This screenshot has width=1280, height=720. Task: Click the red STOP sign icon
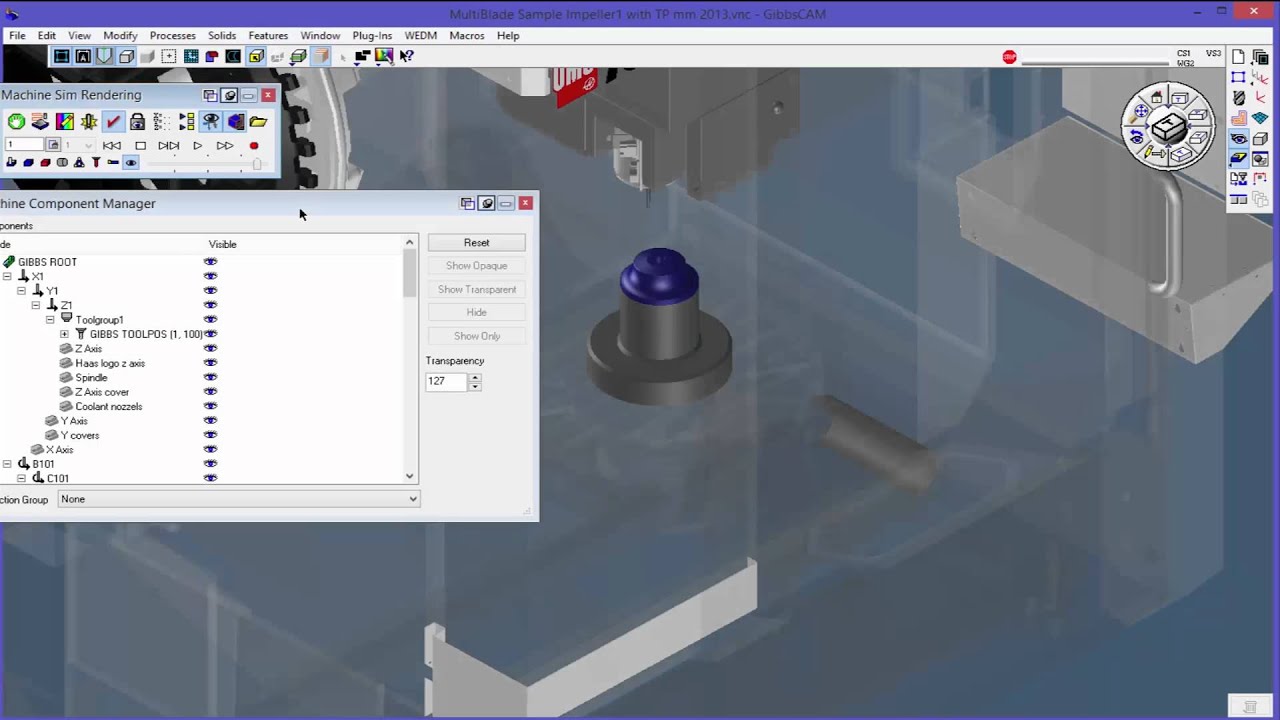1009,57
